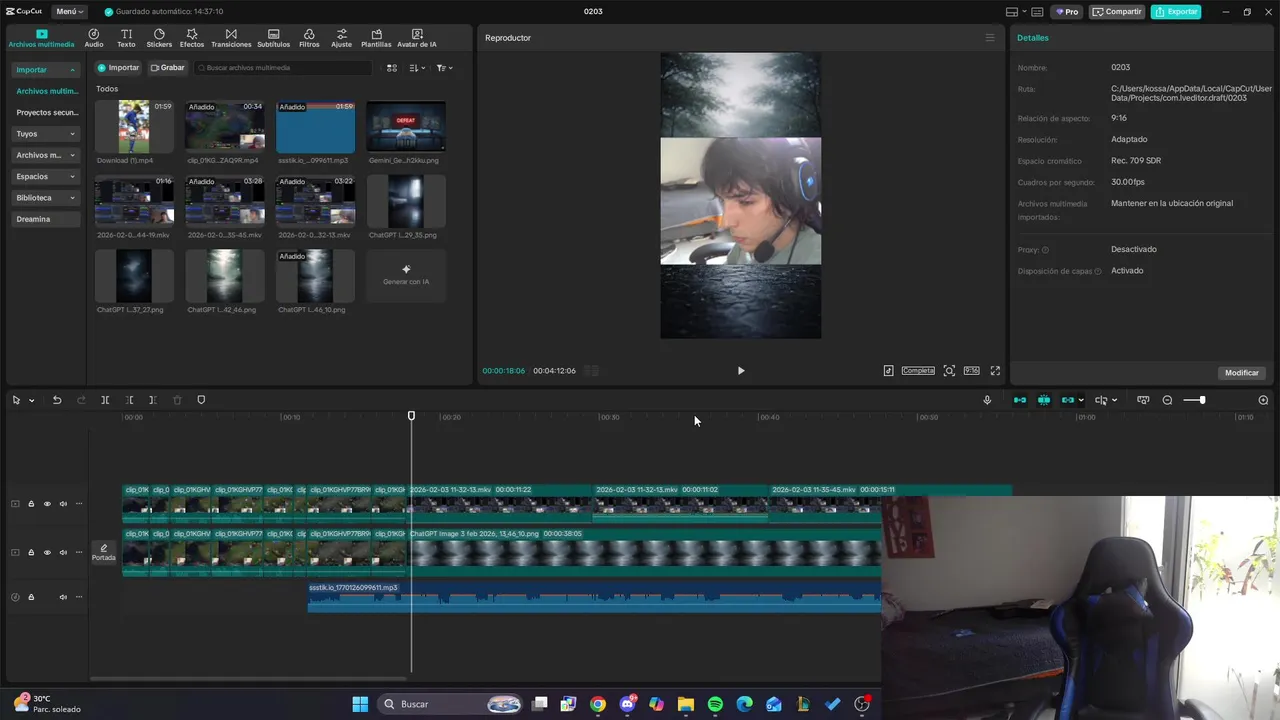Viewport: 1280px width, 720px height.
Task: Open the Filtros panel
Action: pyautogui.click(x=309, y=38)
